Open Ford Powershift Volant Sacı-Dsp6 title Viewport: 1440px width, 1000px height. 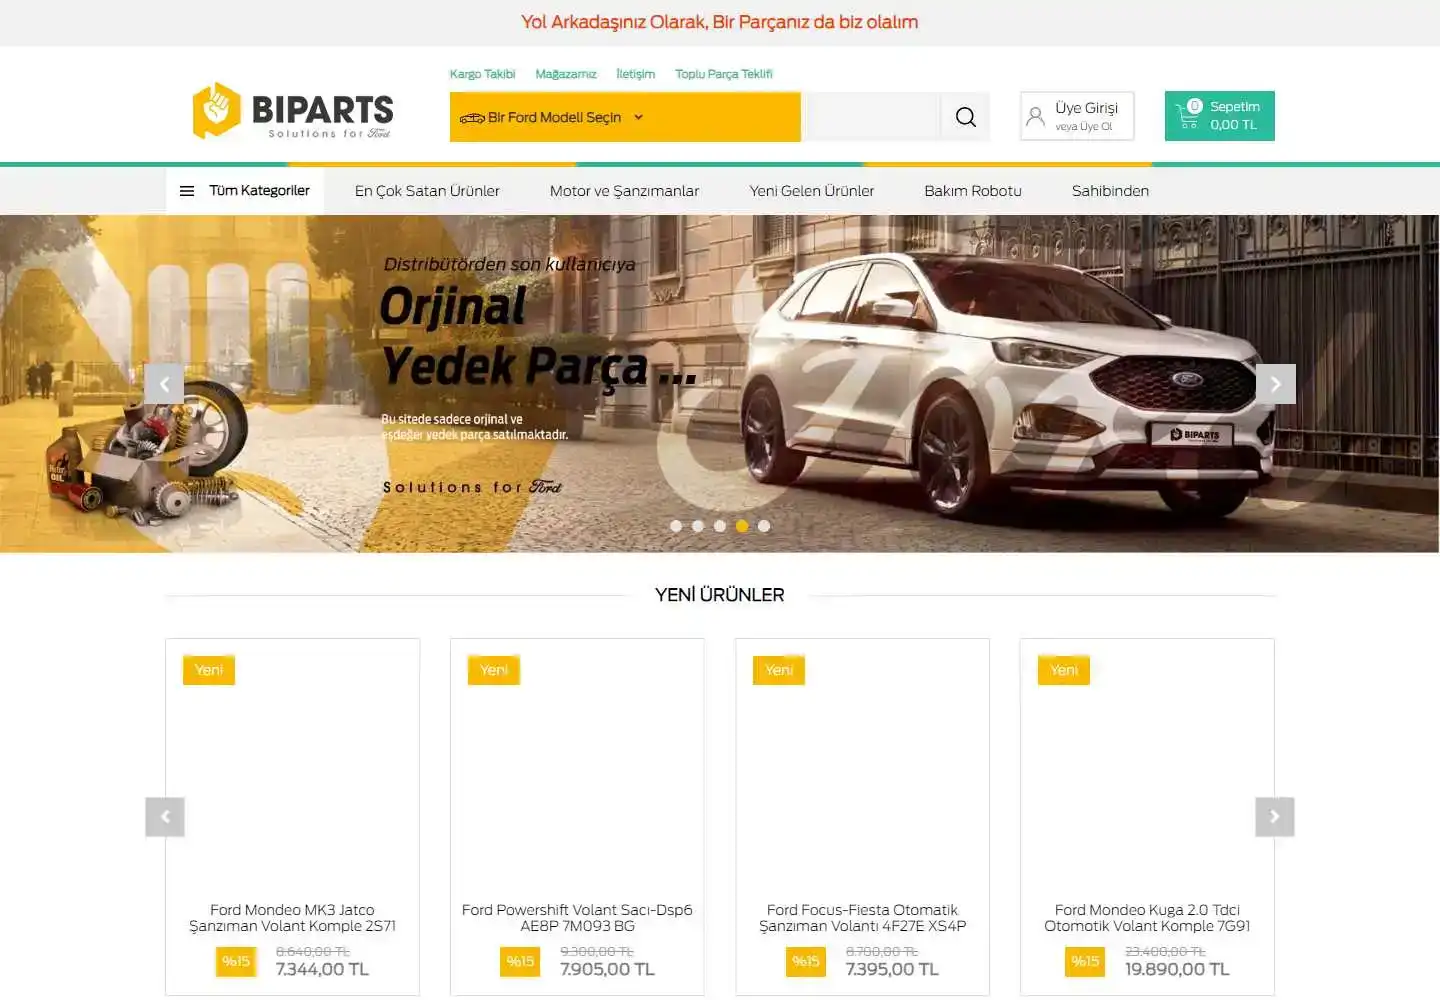pyautogui.click(x=577, y=918)
